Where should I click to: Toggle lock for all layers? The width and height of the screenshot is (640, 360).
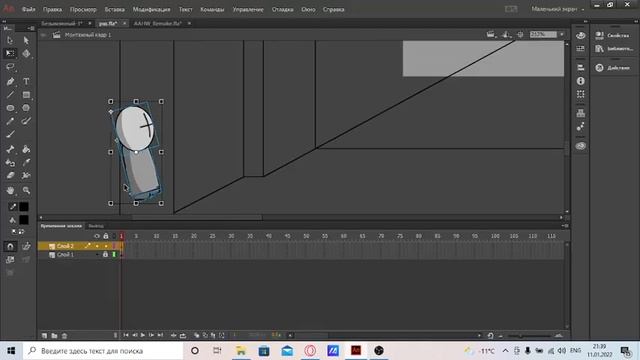coord(106,236)
